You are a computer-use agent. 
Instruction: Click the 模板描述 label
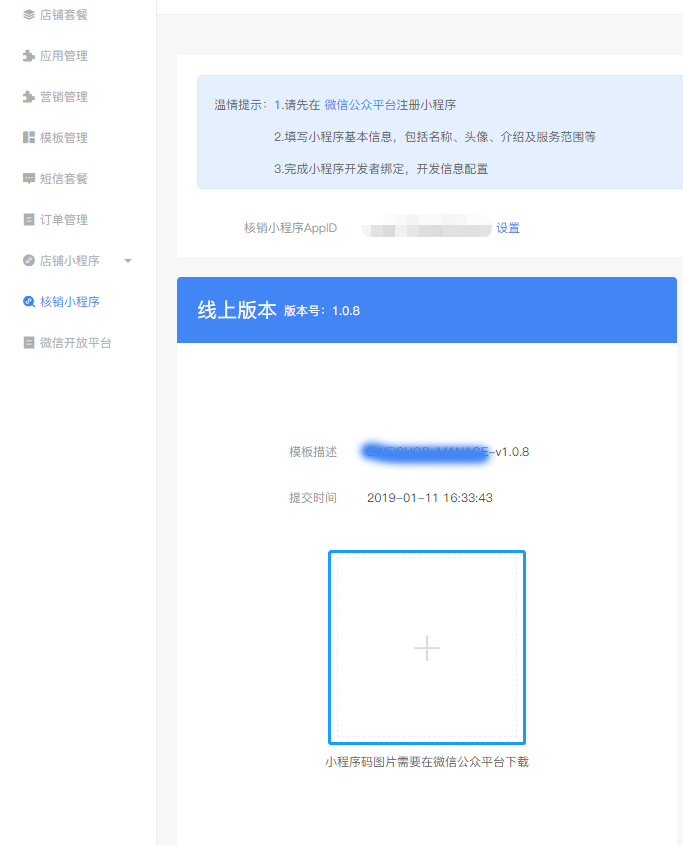313,452
